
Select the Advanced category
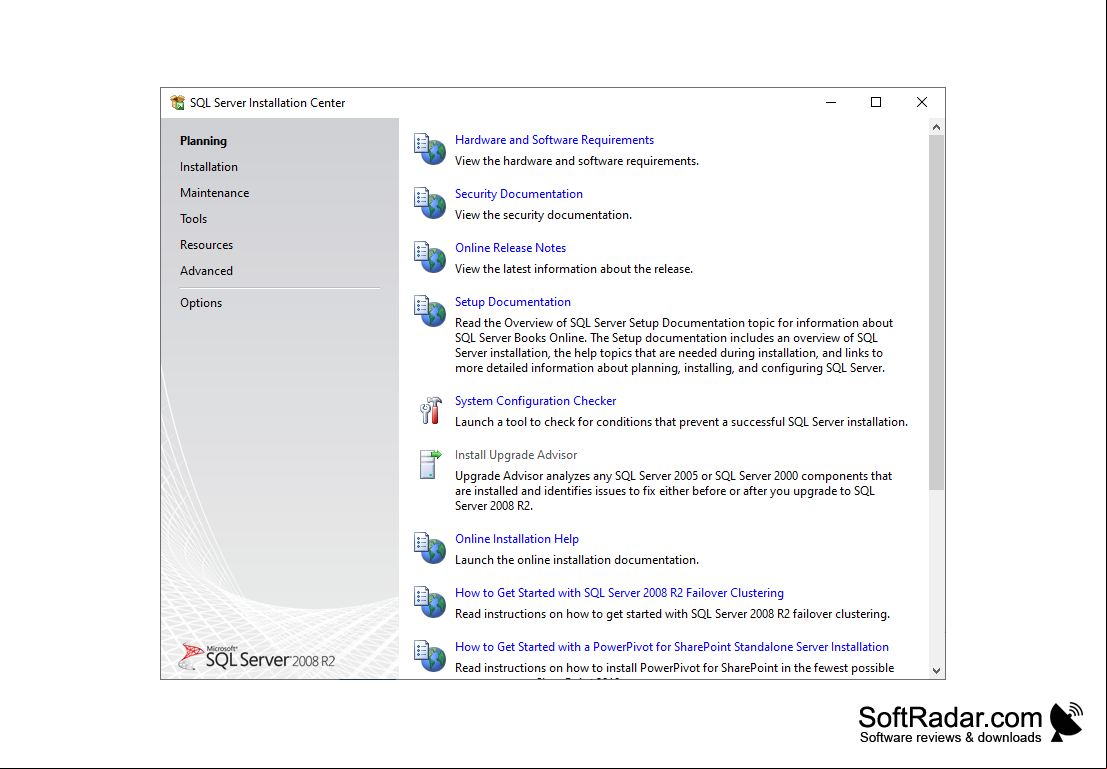tap(206, 270)
